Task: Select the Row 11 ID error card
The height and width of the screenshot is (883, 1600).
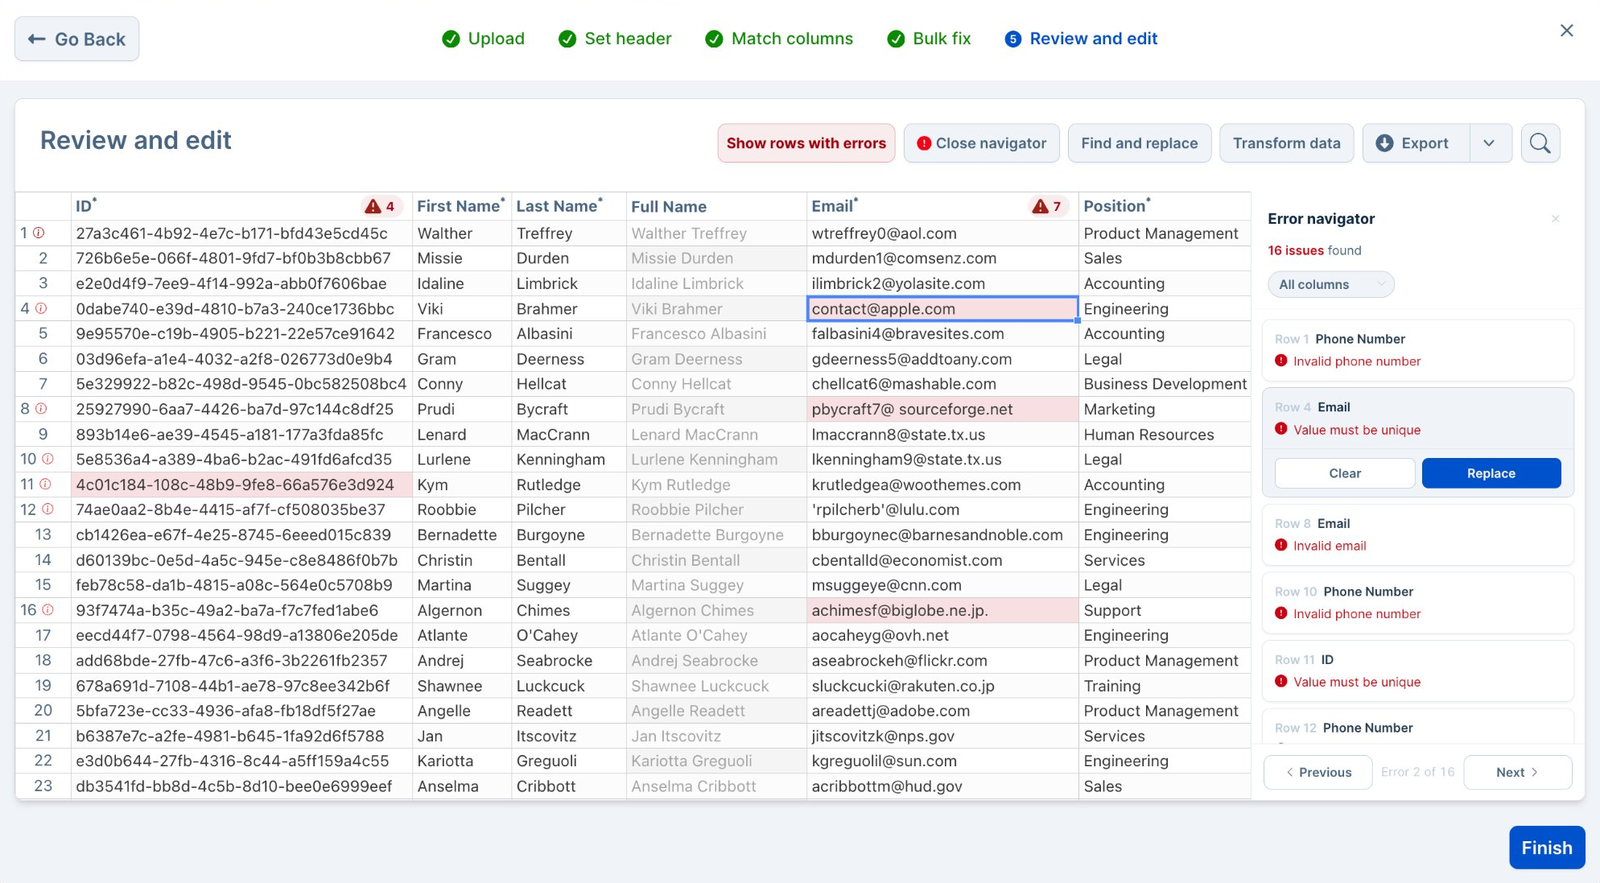Action: pyautogui.click(x=1418, y=670)
